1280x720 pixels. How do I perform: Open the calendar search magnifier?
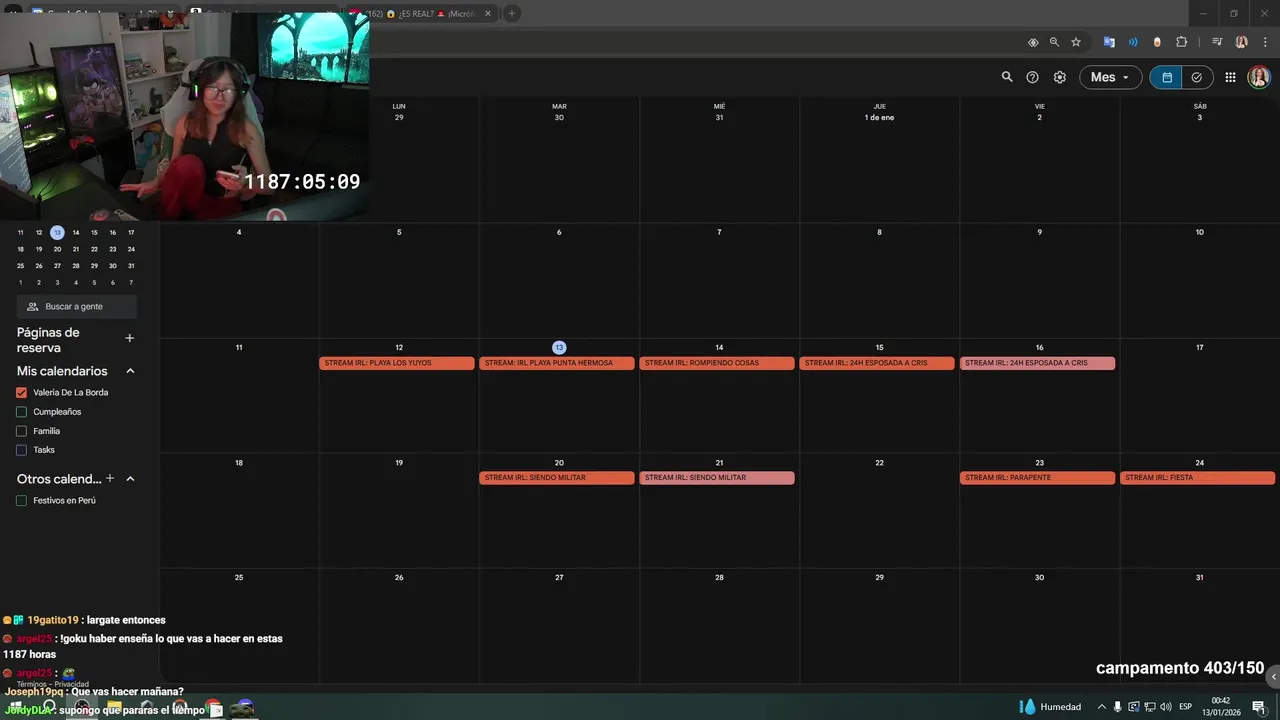(1007, 77)
